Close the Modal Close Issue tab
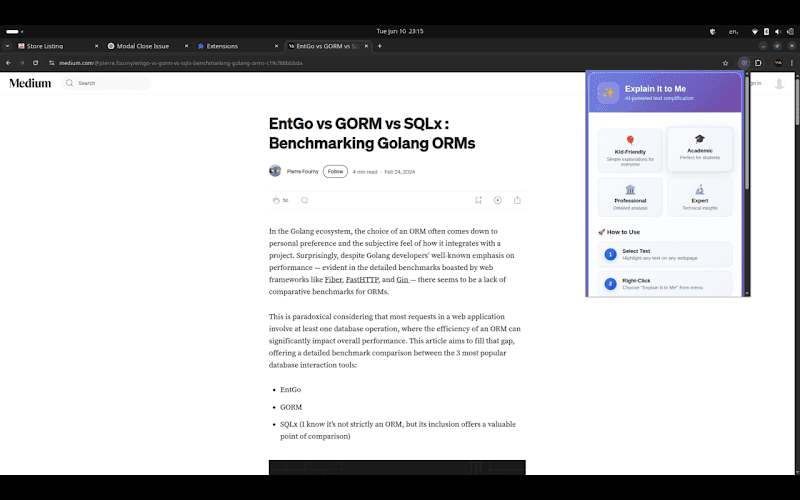The width and height of the screenshot is (800, 500). pos(186,46)
